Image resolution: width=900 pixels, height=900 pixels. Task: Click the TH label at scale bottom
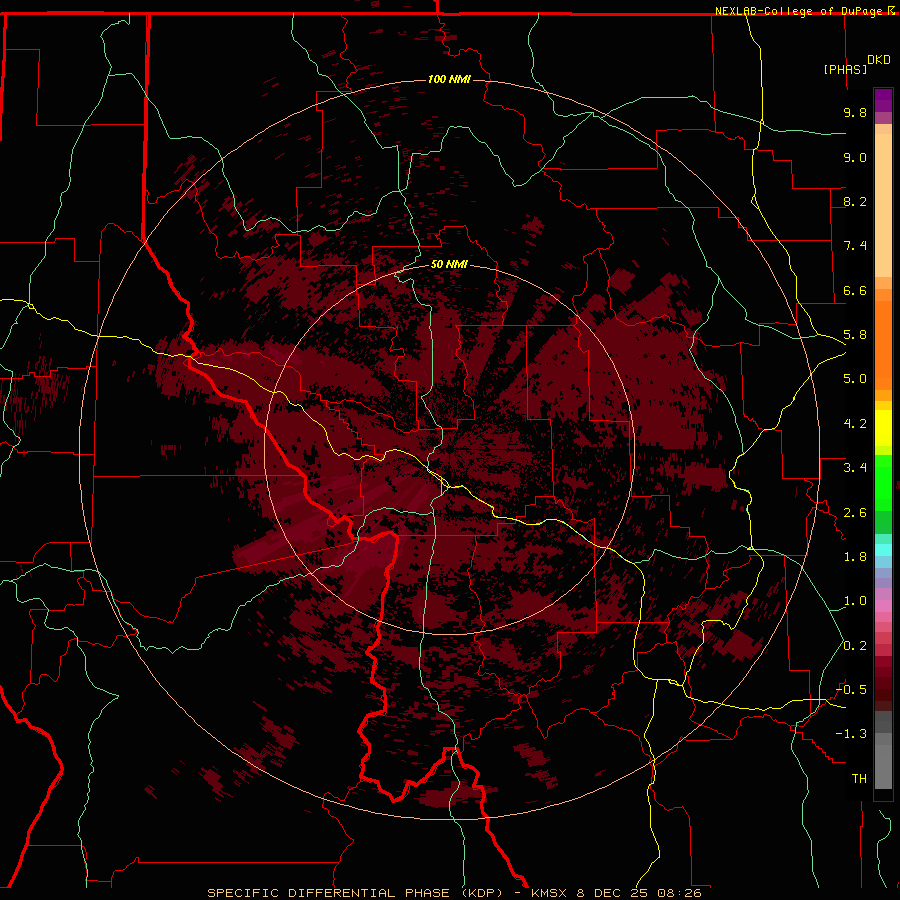tap(859, 779)
